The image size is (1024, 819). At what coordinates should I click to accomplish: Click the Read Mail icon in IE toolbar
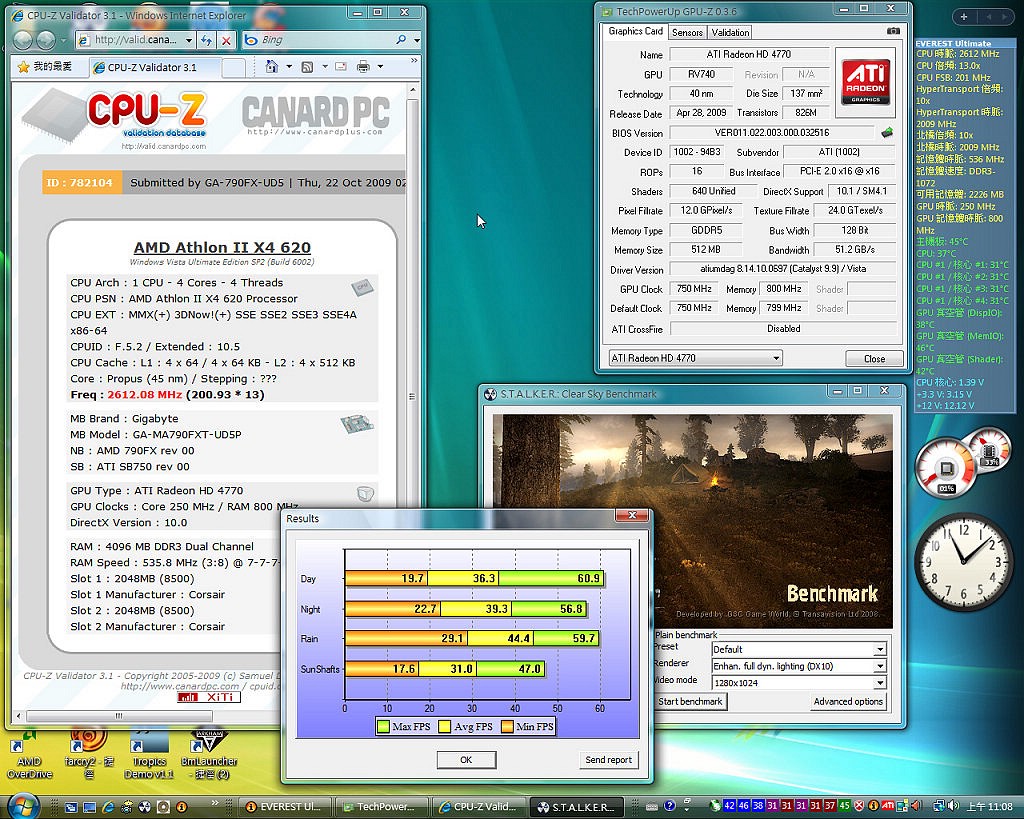(340, 67)
